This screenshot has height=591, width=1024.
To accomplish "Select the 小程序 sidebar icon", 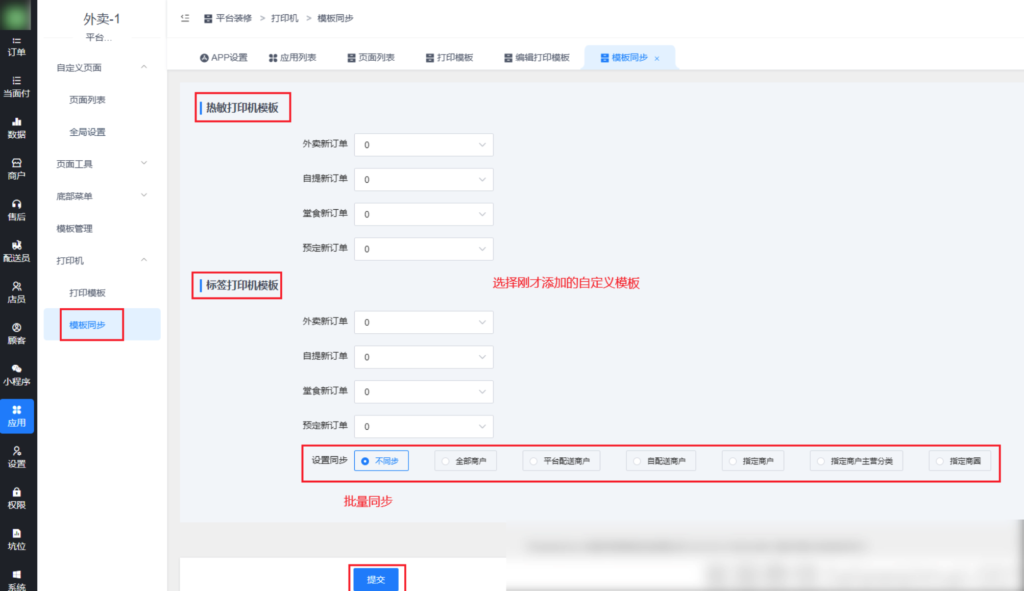I will (17, 374).
